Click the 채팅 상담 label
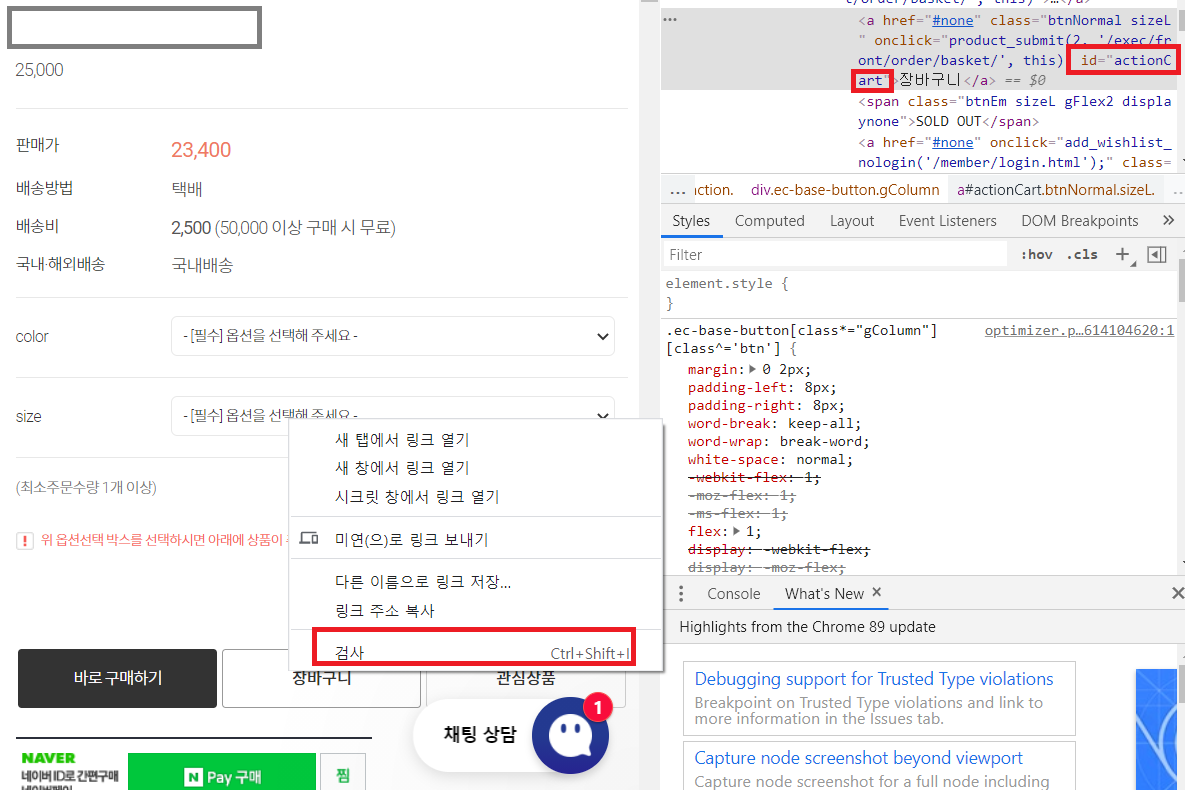 click(x=480, y=734)
